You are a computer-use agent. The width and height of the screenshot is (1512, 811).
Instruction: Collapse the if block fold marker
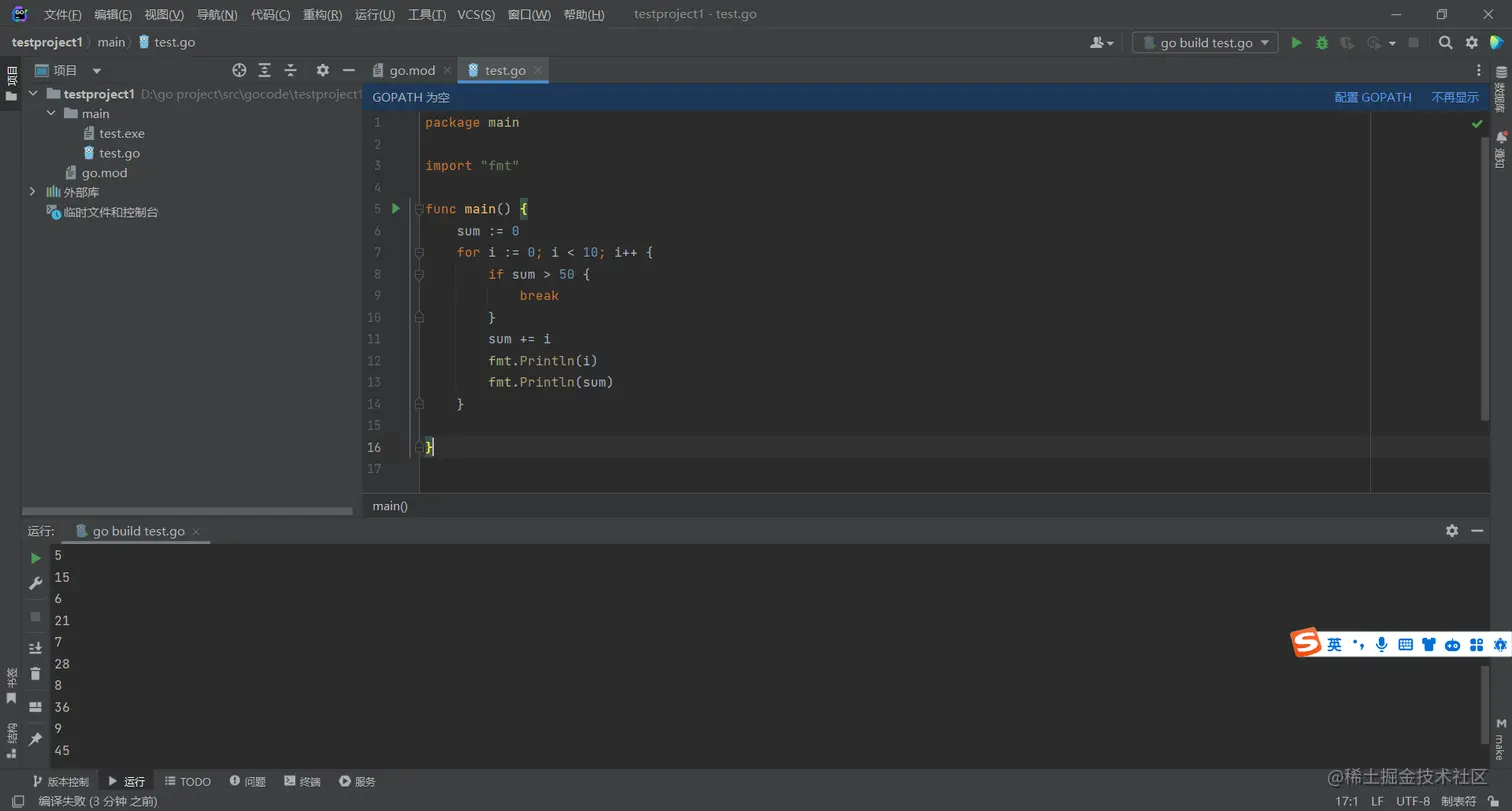pyautogui.click(x=419, y=274)
